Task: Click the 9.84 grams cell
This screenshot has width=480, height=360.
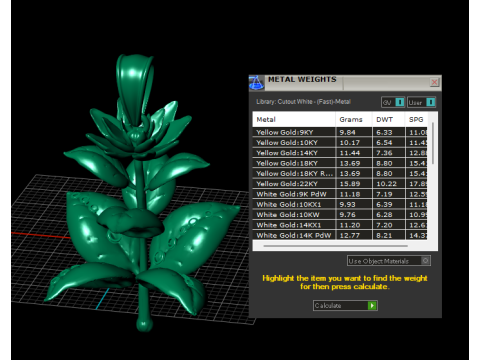Action: [354, 132]
